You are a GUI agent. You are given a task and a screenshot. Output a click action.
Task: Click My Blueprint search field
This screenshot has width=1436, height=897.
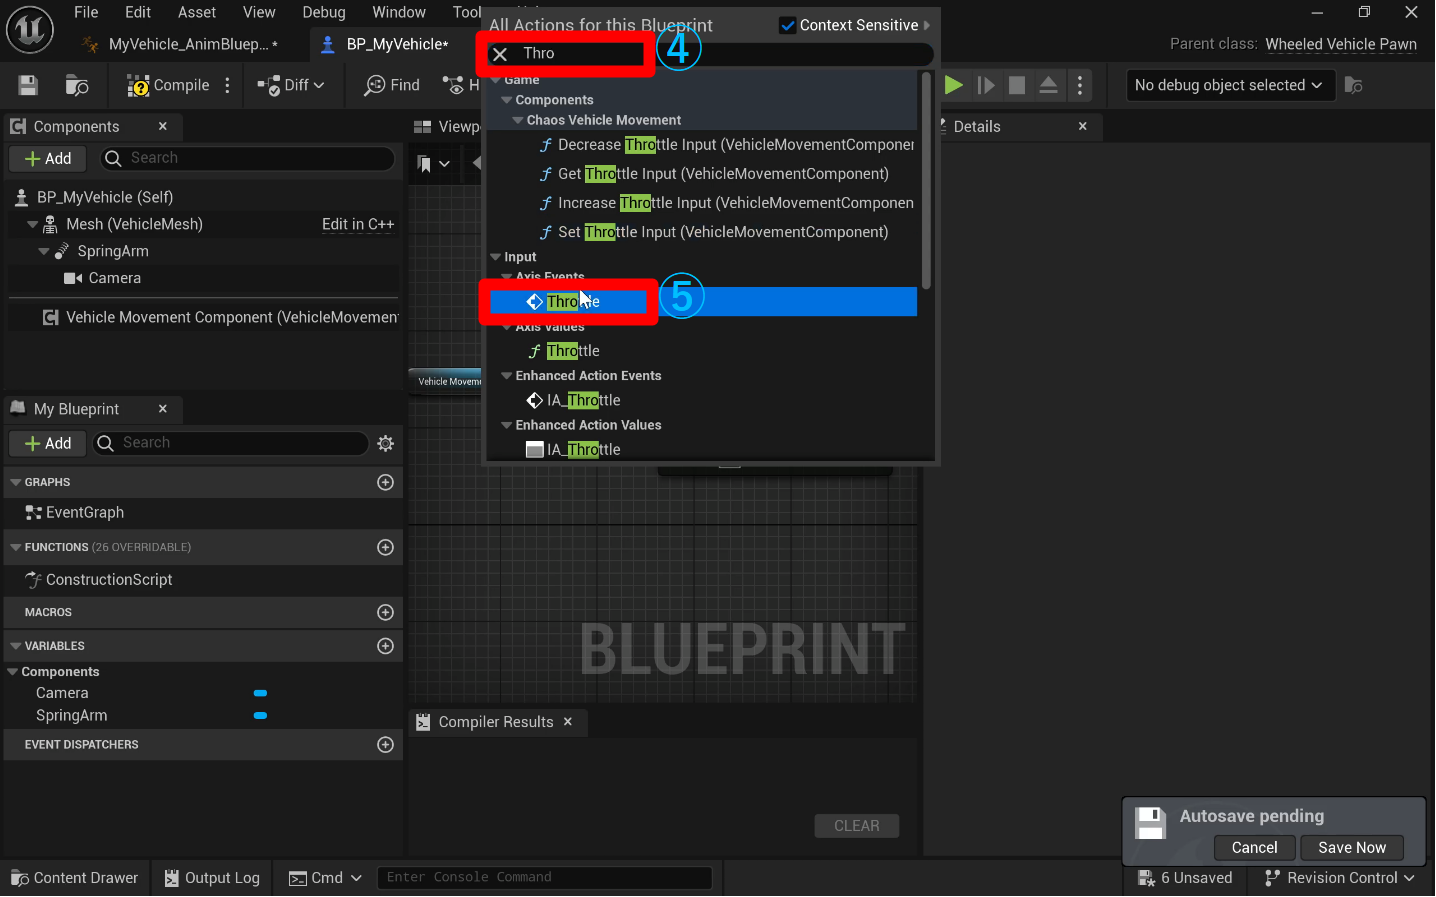pos(230,443)
